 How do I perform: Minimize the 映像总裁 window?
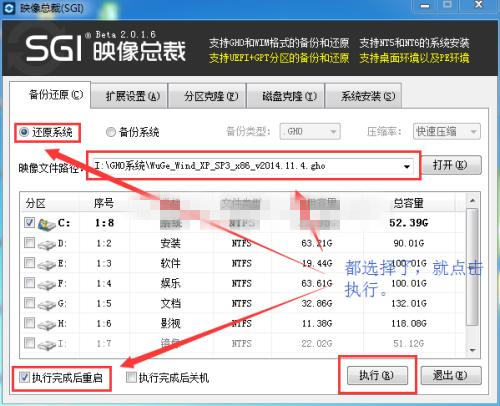[x=425, y=5]
